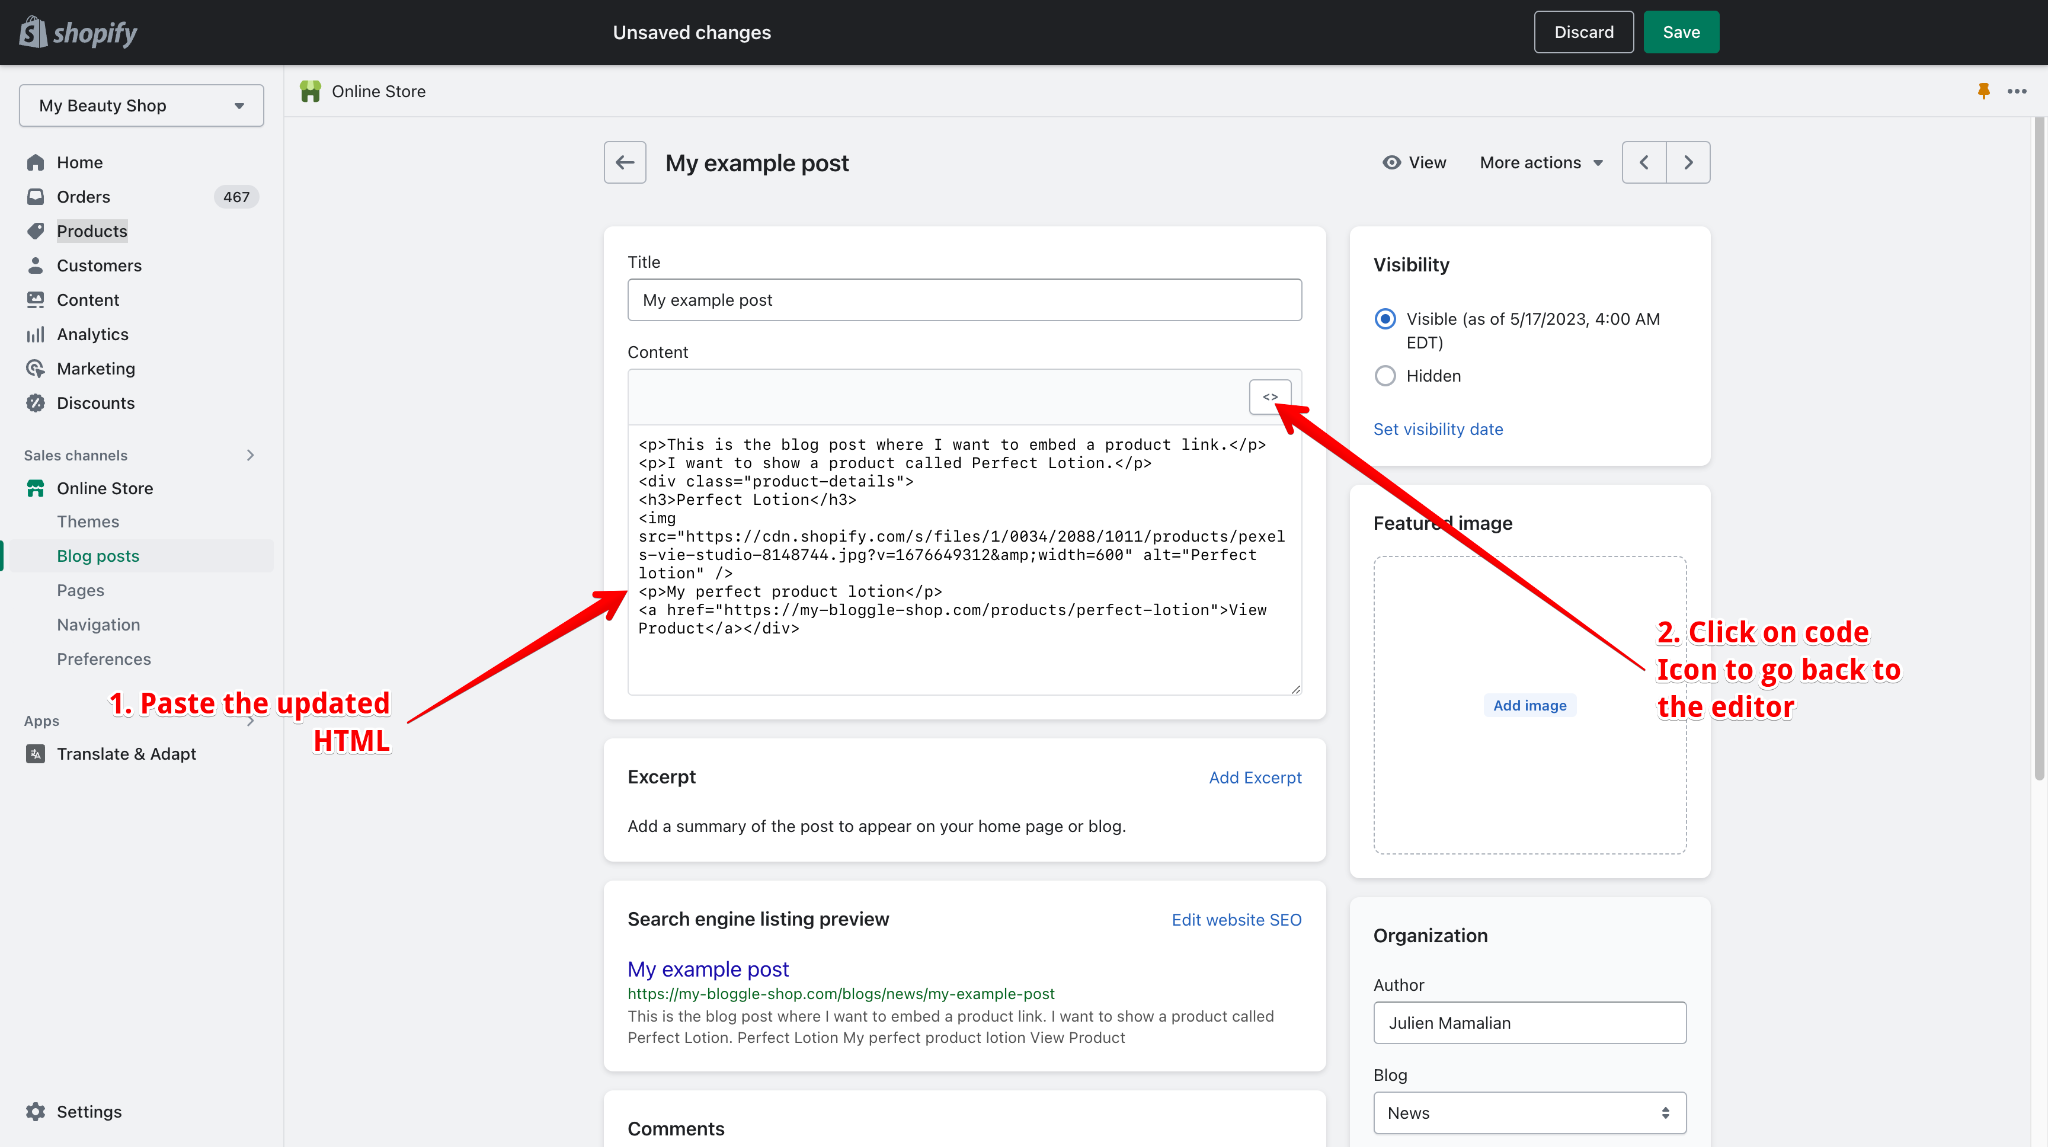Select the code view icon above the content editor
The image size is (2048, 1147).
[x=1270, y=396]
